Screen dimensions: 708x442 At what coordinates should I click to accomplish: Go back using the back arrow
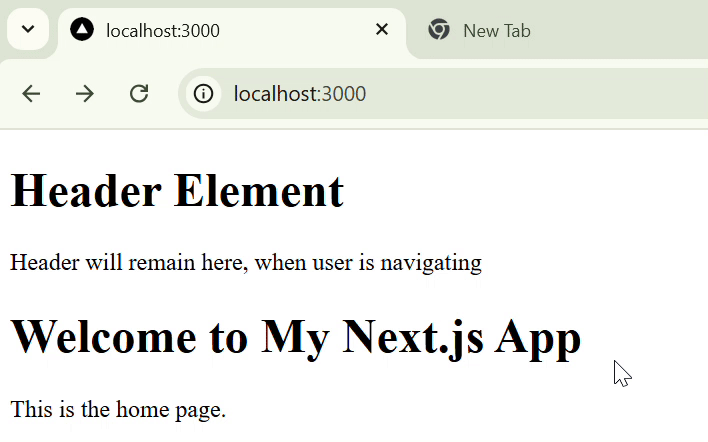[31, 94]
